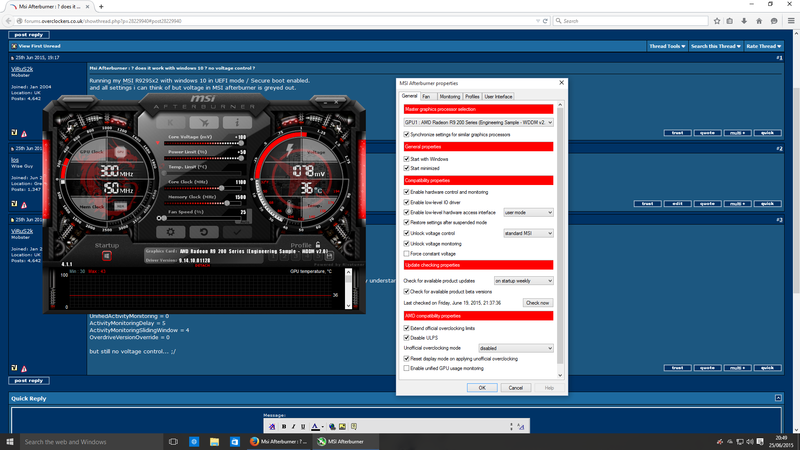Expand Rate Thread menu
This screenshot has width=800, height=450.
click(763, 46)
